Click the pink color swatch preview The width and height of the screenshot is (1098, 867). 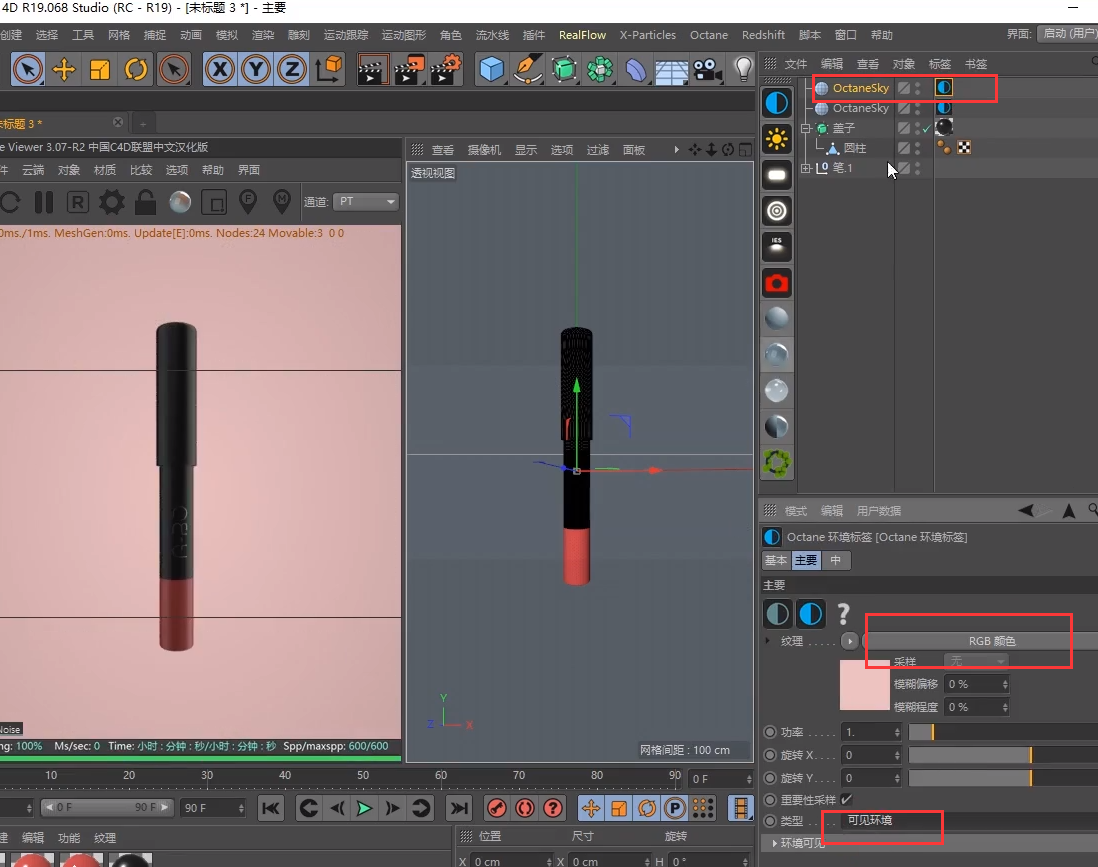click(x=864, y=685)
